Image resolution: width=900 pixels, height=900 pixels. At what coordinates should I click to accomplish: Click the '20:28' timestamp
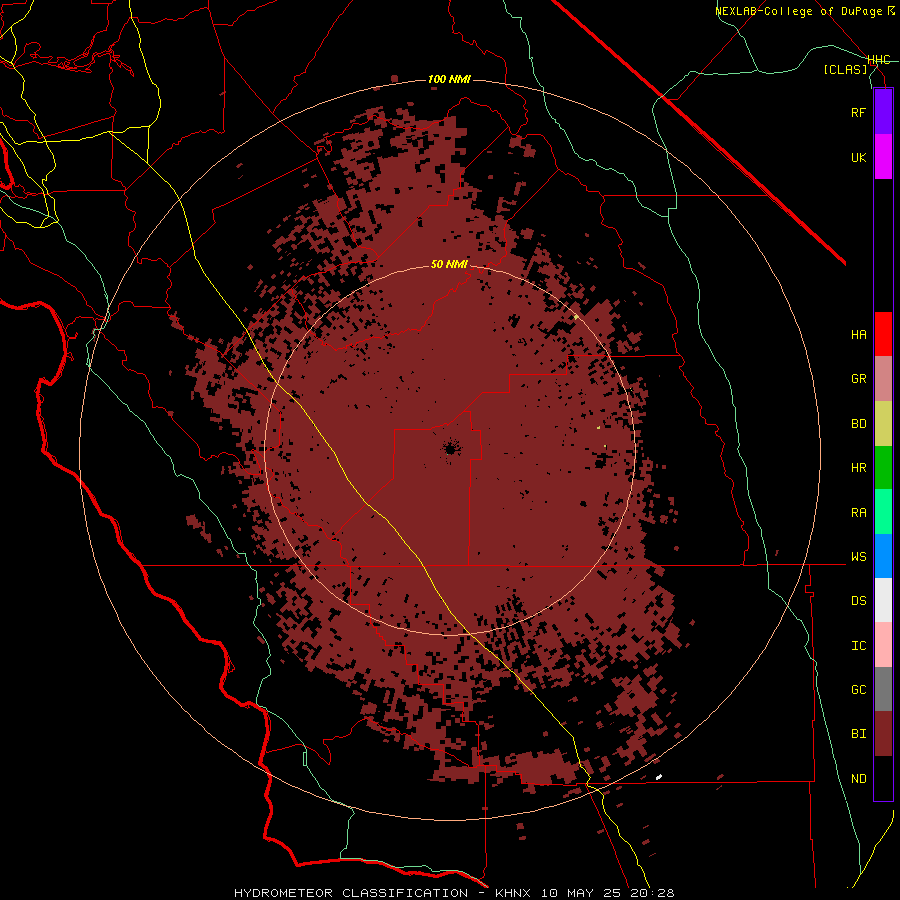[652, 893]
